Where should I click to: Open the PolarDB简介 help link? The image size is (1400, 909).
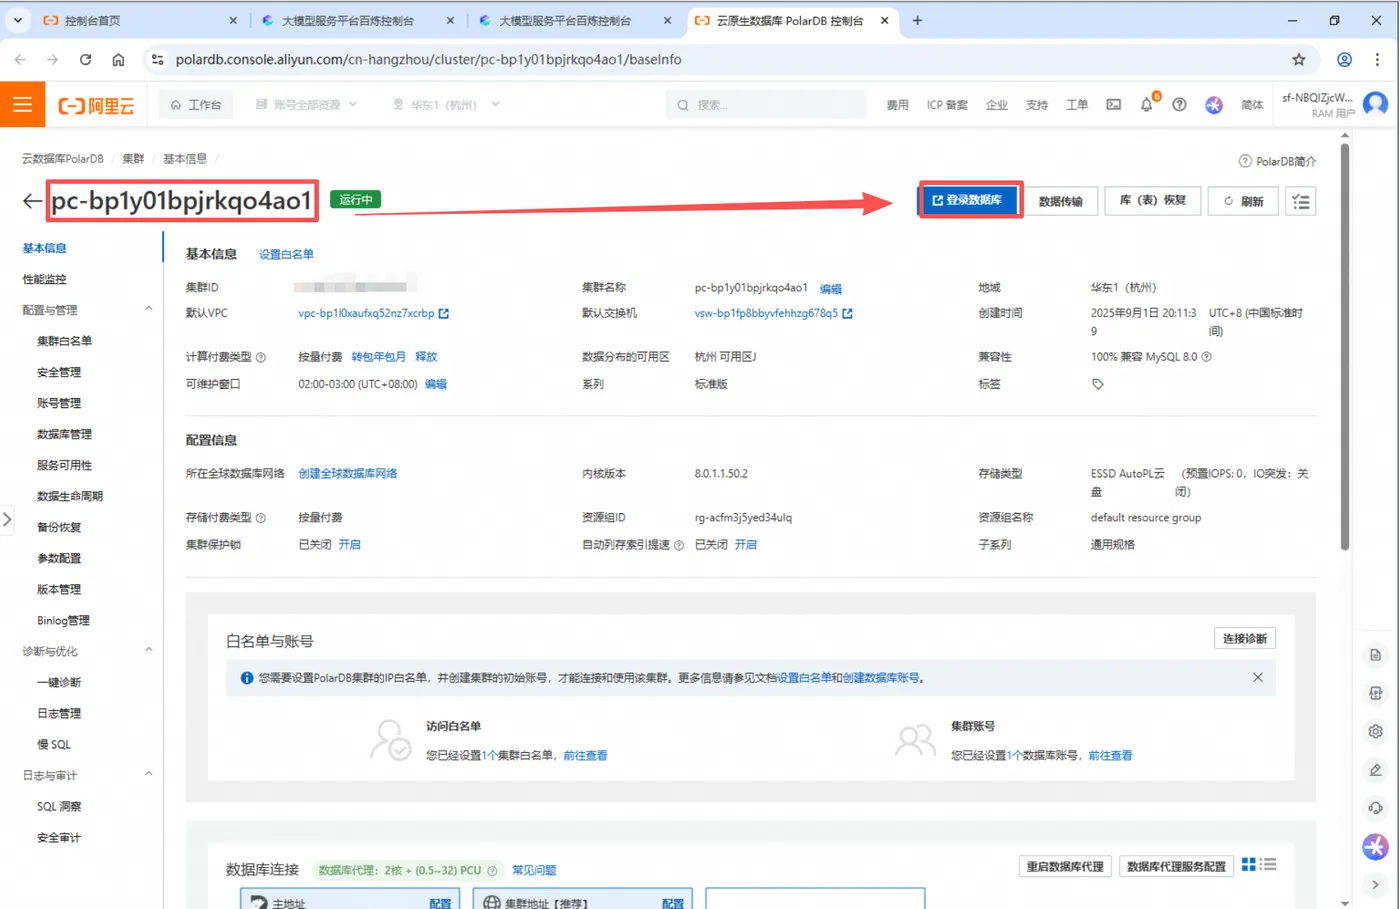pos(1278,161)
